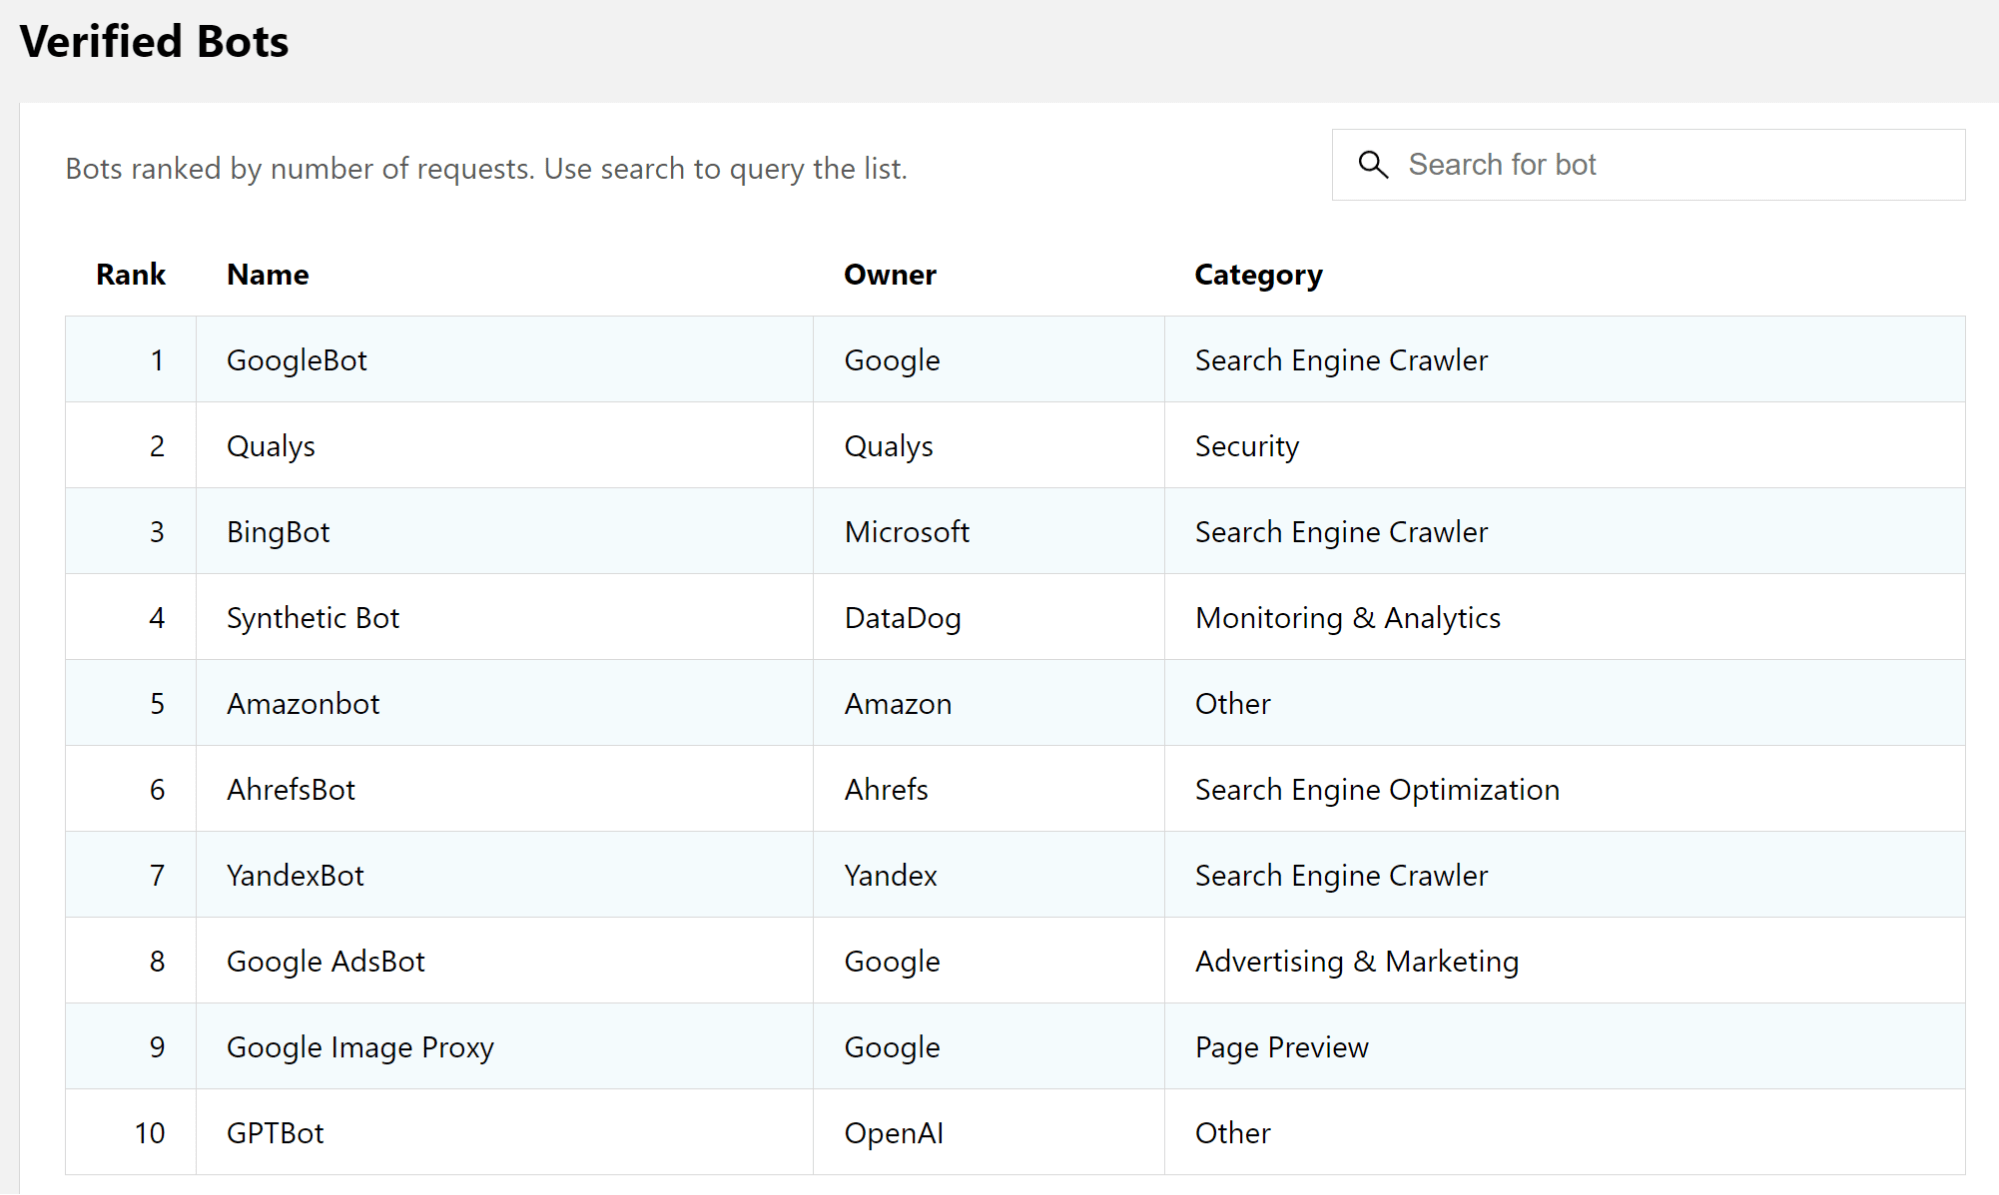Click the YandexBot entry
Screen dimensions: 1999x1195
tap(295, 875)
